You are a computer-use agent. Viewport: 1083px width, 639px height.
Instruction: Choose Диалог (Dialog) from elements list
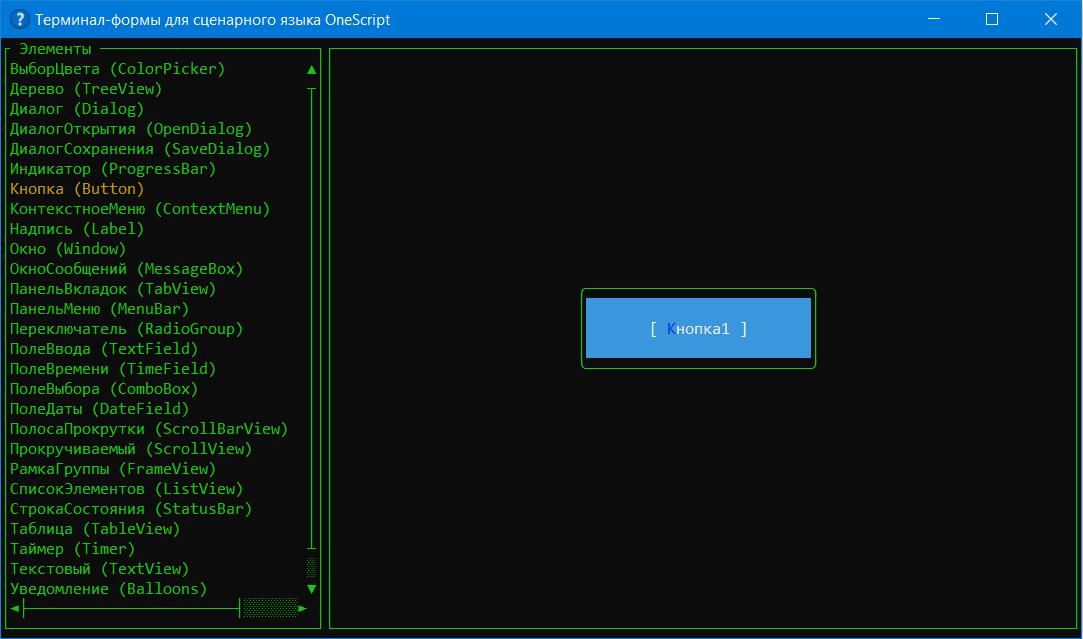[77, 109]
